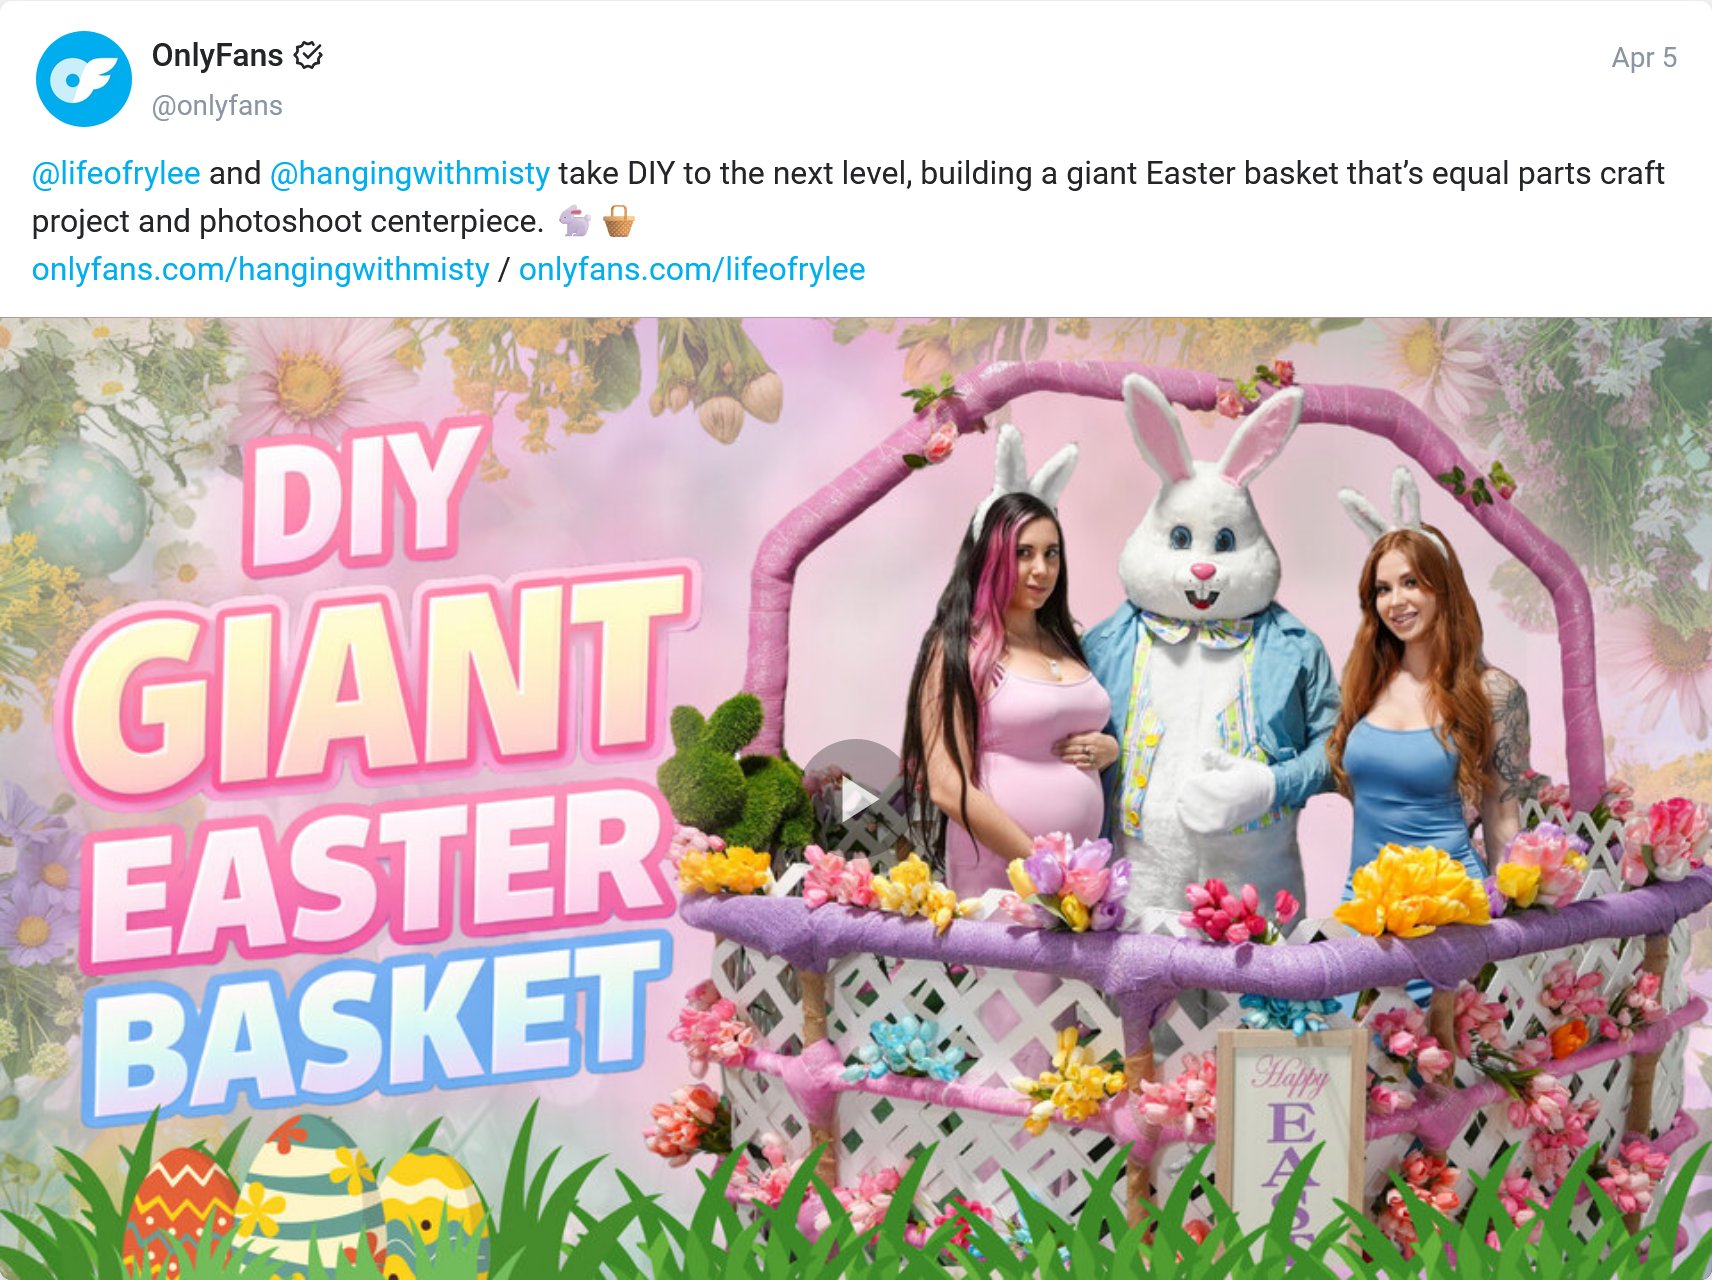The height and width of the screenshot is (1280, 1712).
Task: Click the verified badge next to OnlyFans
Action: click(308, 56)
